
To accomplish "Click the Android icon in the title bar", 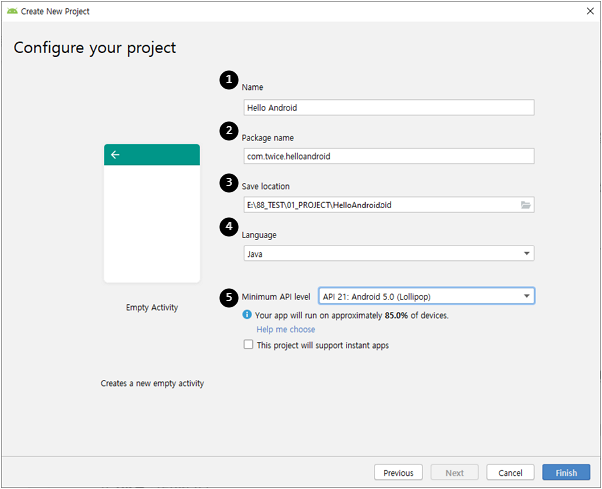I will point(11,9).
